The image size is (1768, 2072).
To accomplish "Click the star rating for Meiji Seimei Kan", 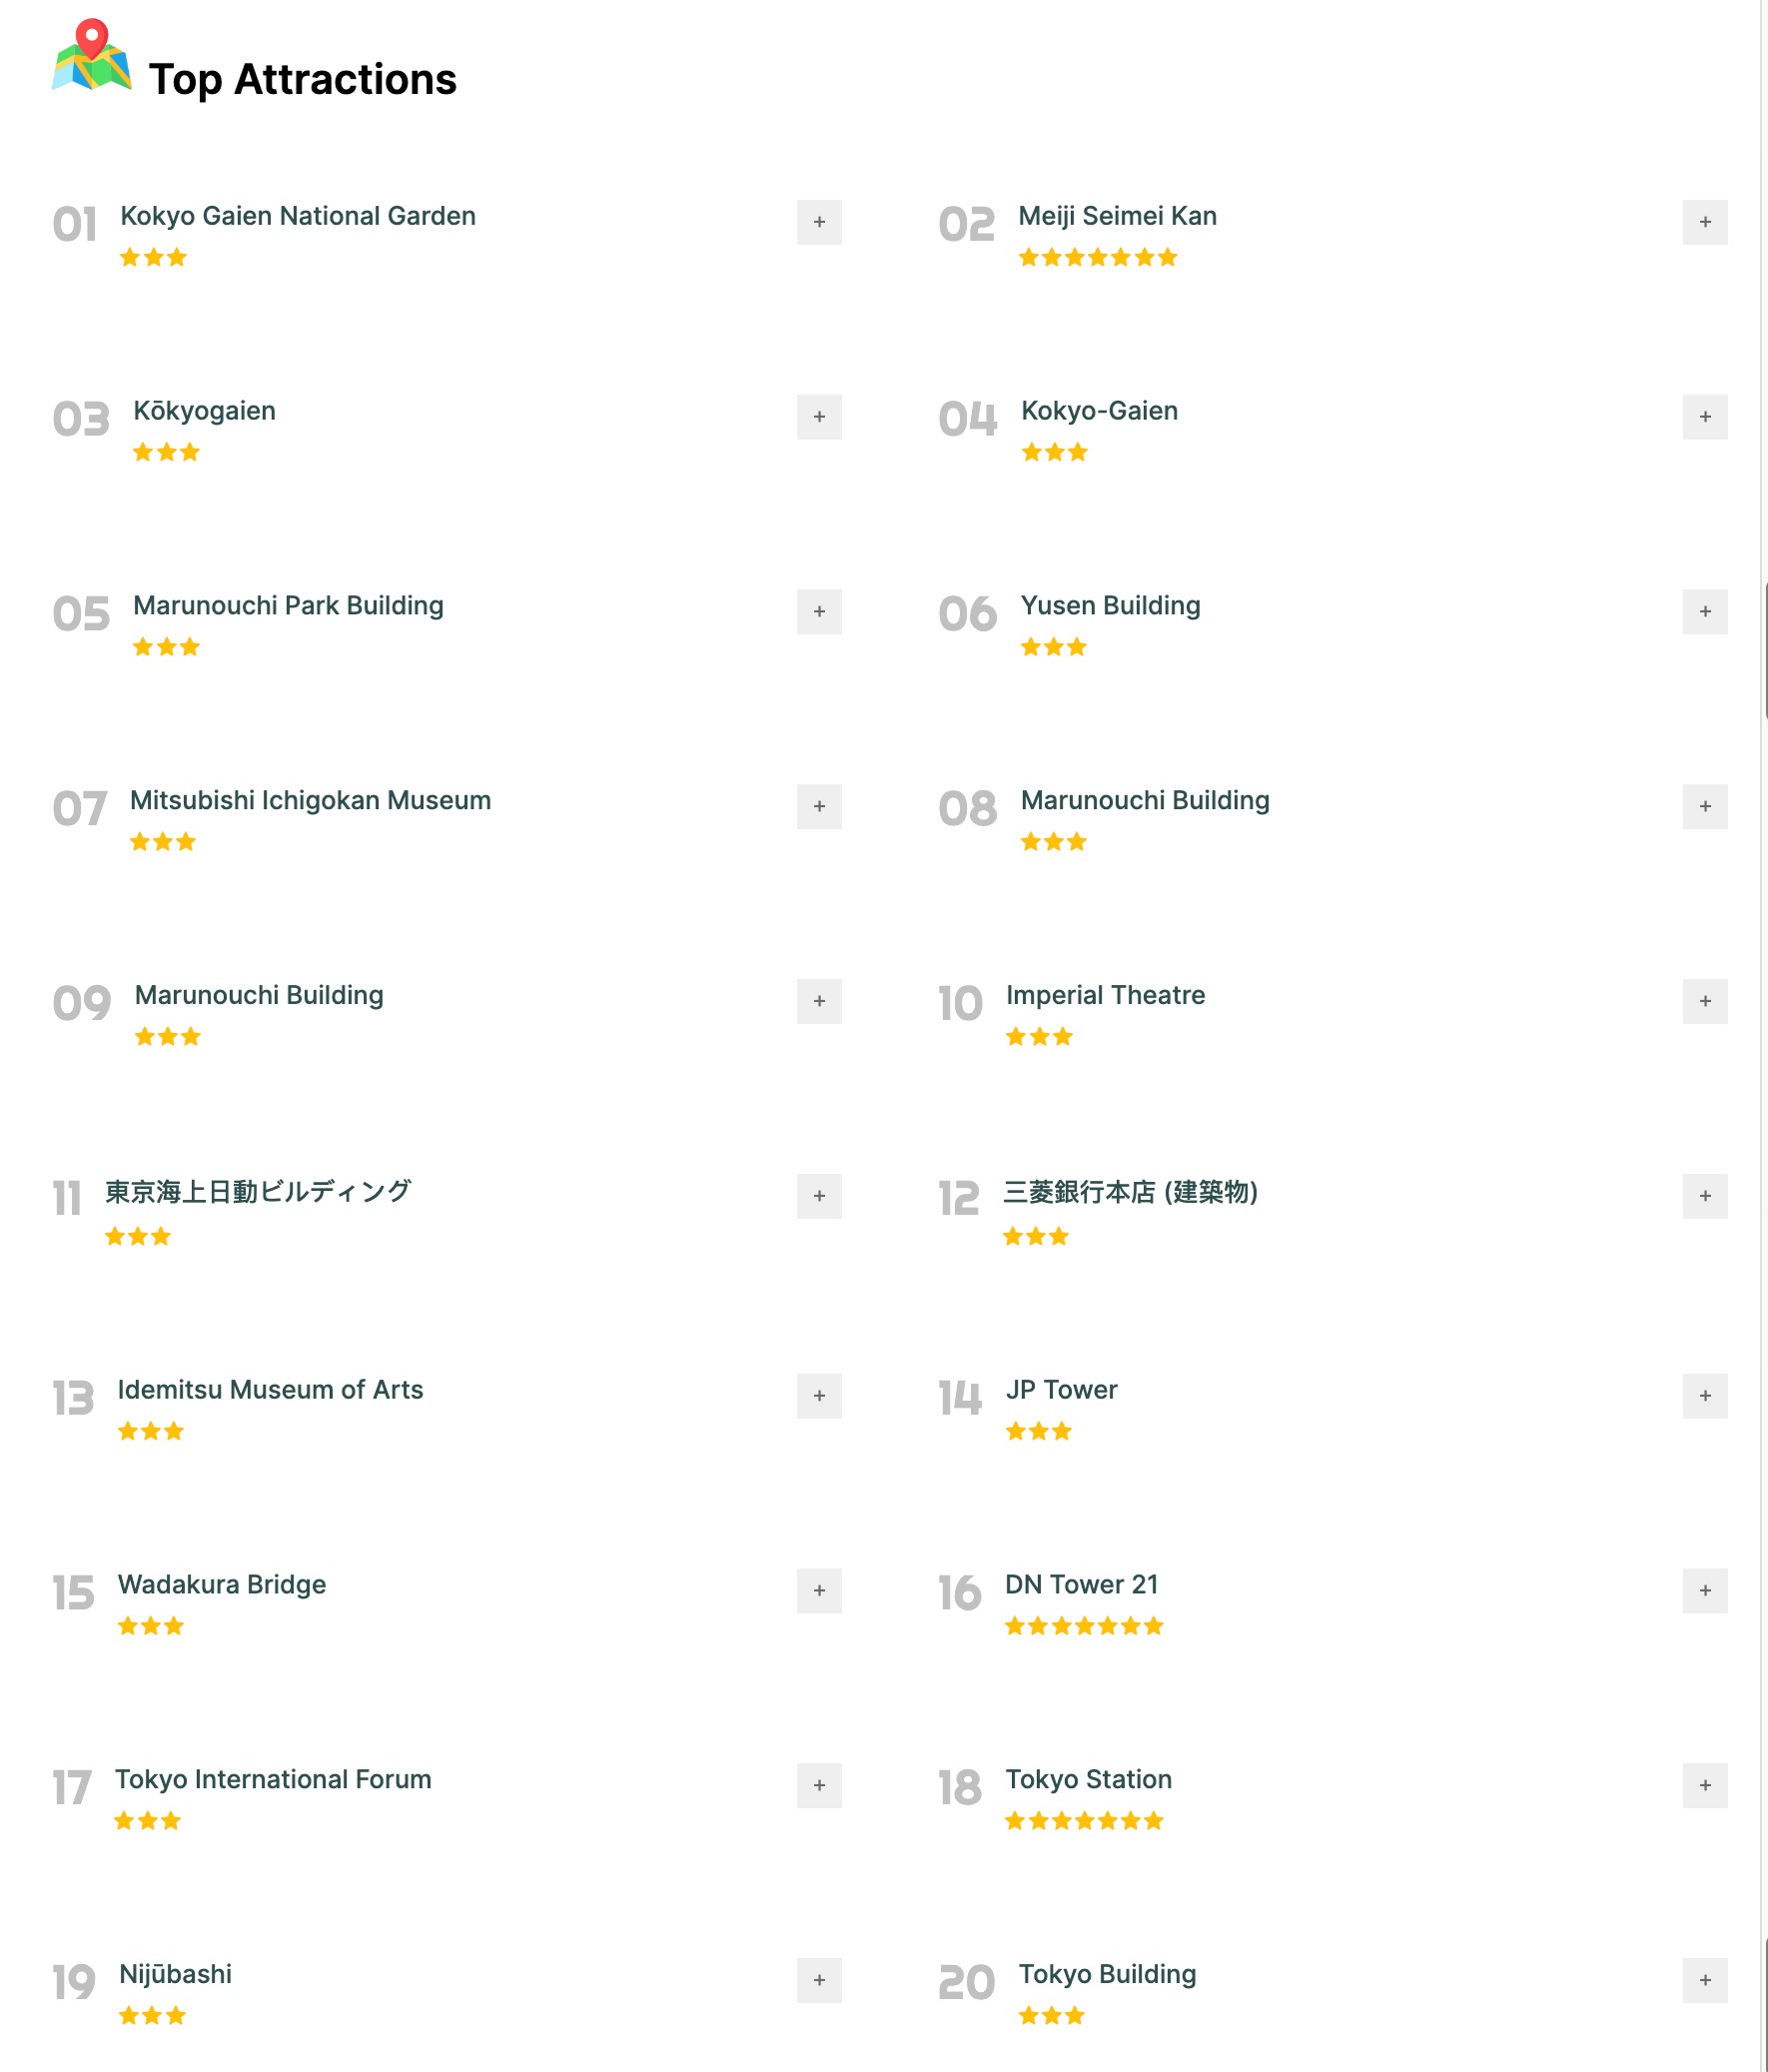I will 1096,257.
